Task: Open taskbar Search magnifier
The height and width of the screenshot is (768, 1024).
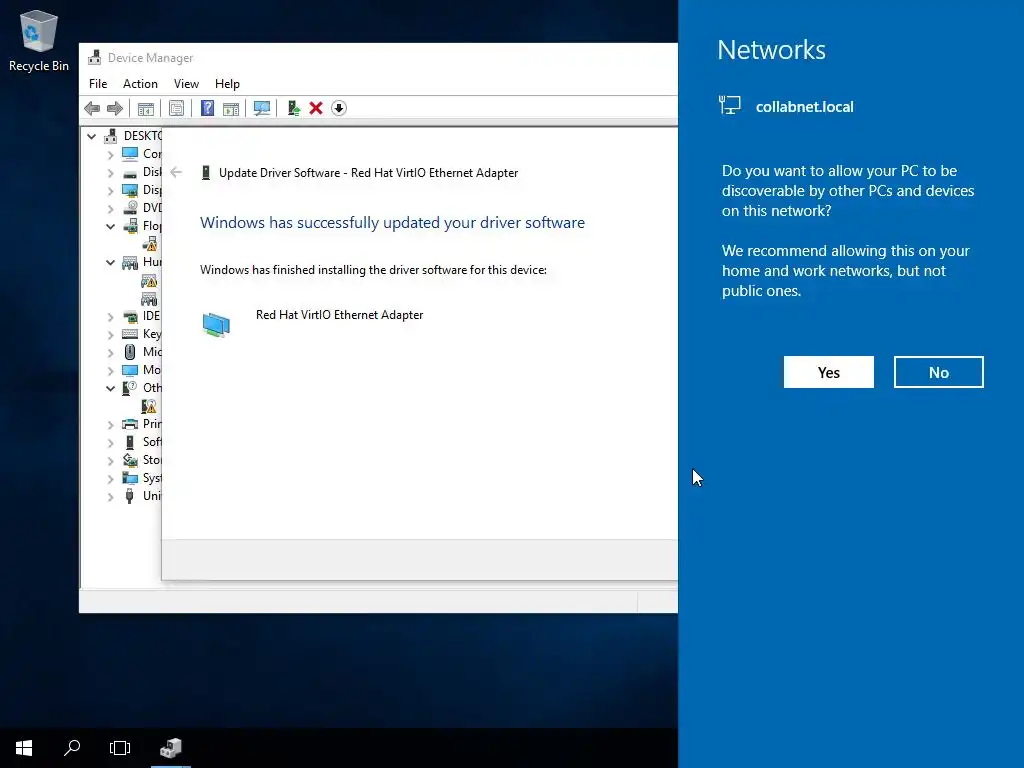Action: tap(72, 748)
